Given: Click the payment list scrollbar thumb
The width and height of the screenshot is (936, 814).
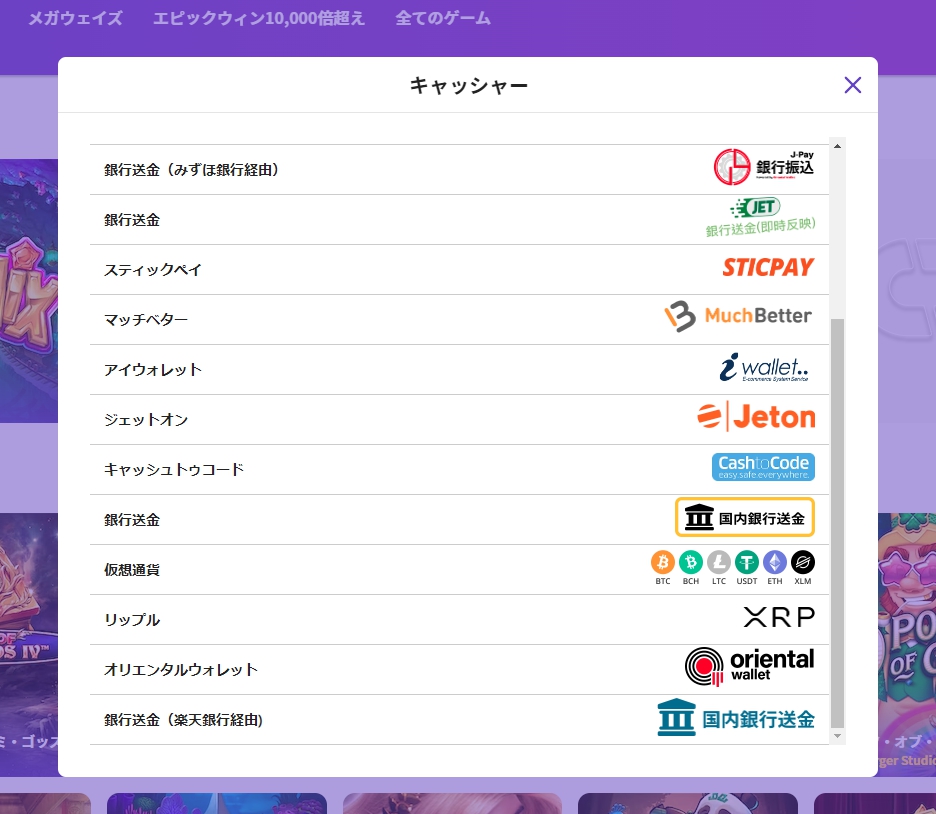Looking at the screenshot, I should [x=838, y=523].
